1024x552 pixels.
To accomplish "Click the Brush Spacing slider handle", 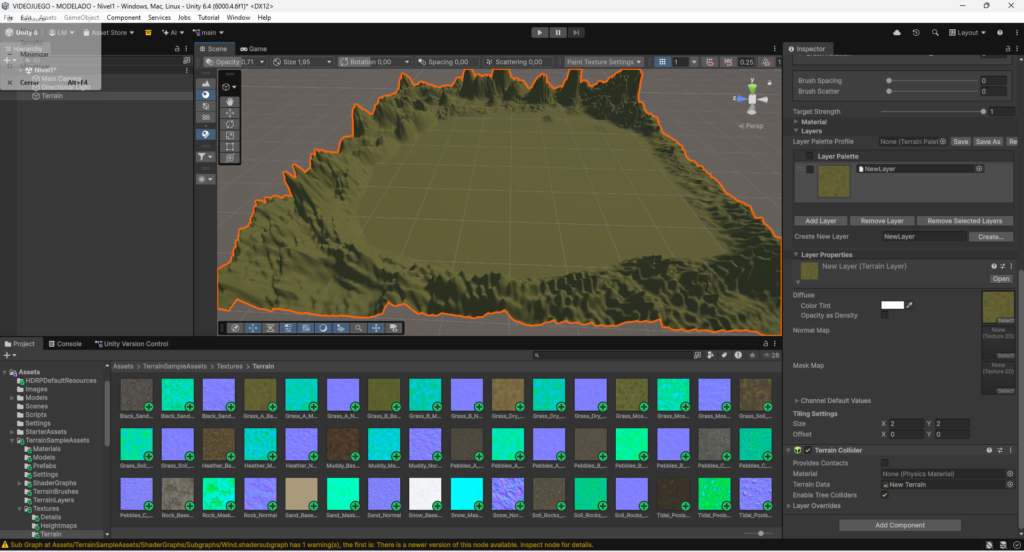I will tap(889, 80).
